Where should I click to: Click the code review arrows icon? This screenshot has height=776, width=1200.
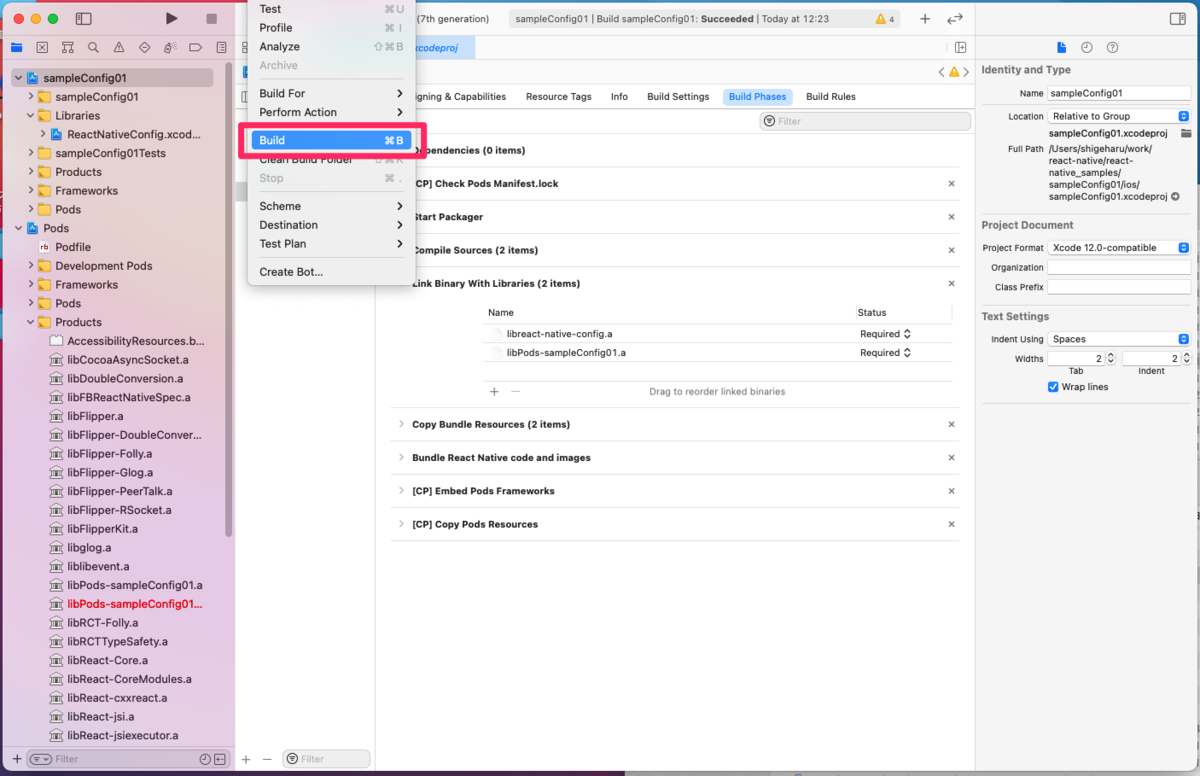pos(955,19)
